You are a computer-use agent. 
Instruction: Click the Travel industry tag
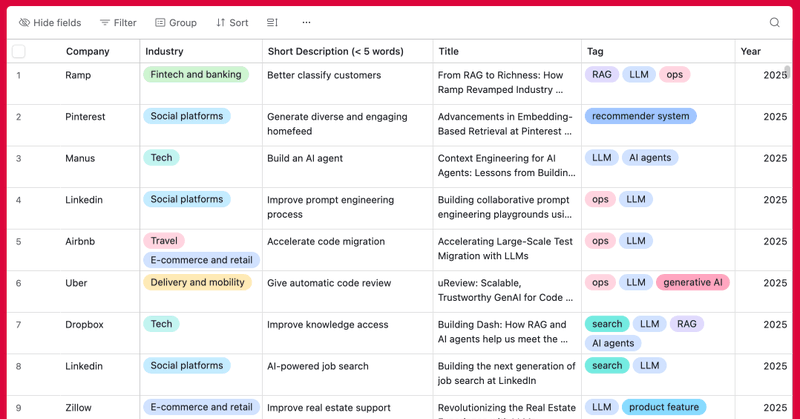[164, 241]
